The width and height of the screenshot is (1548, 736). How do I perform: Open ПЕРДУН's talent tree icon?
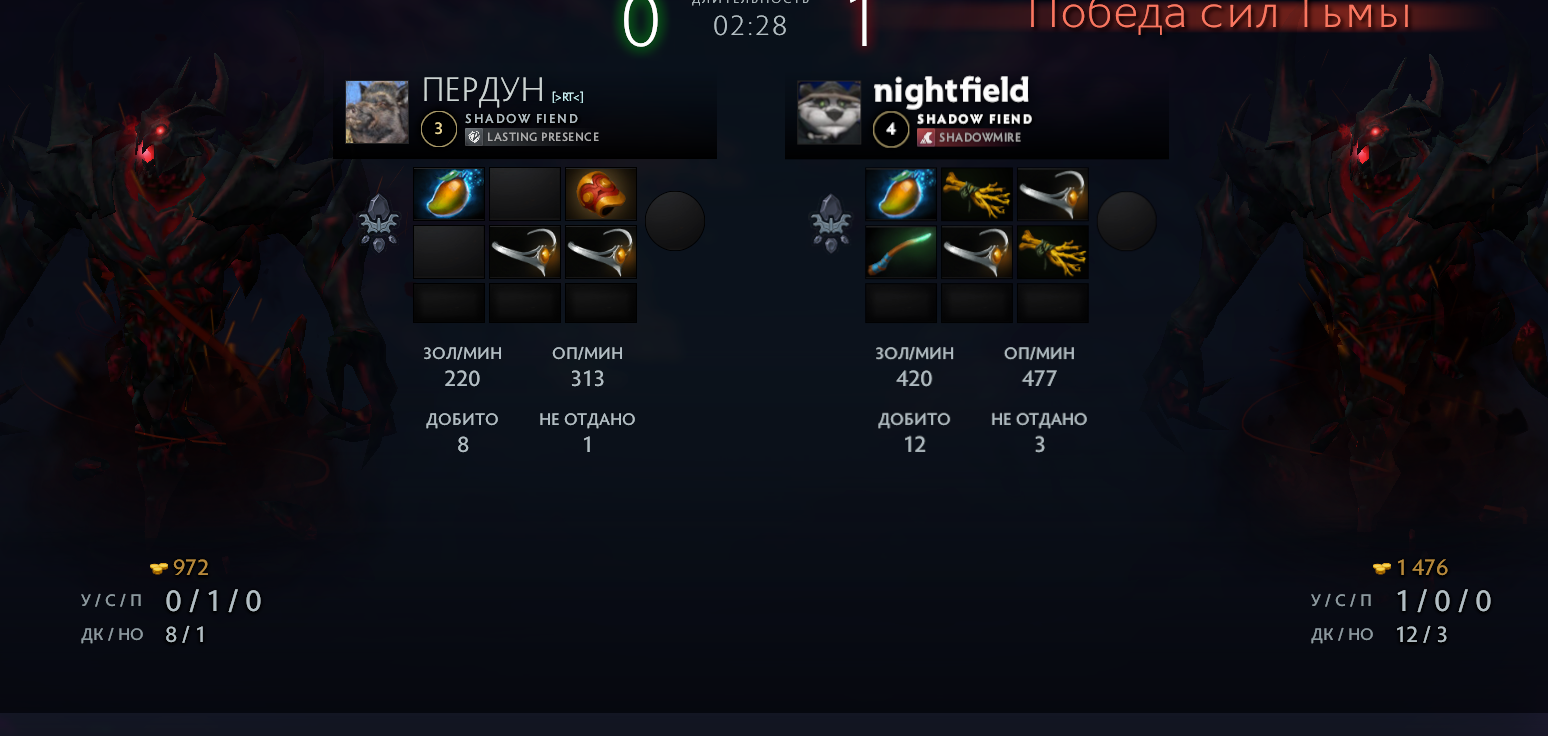point(379,222)
